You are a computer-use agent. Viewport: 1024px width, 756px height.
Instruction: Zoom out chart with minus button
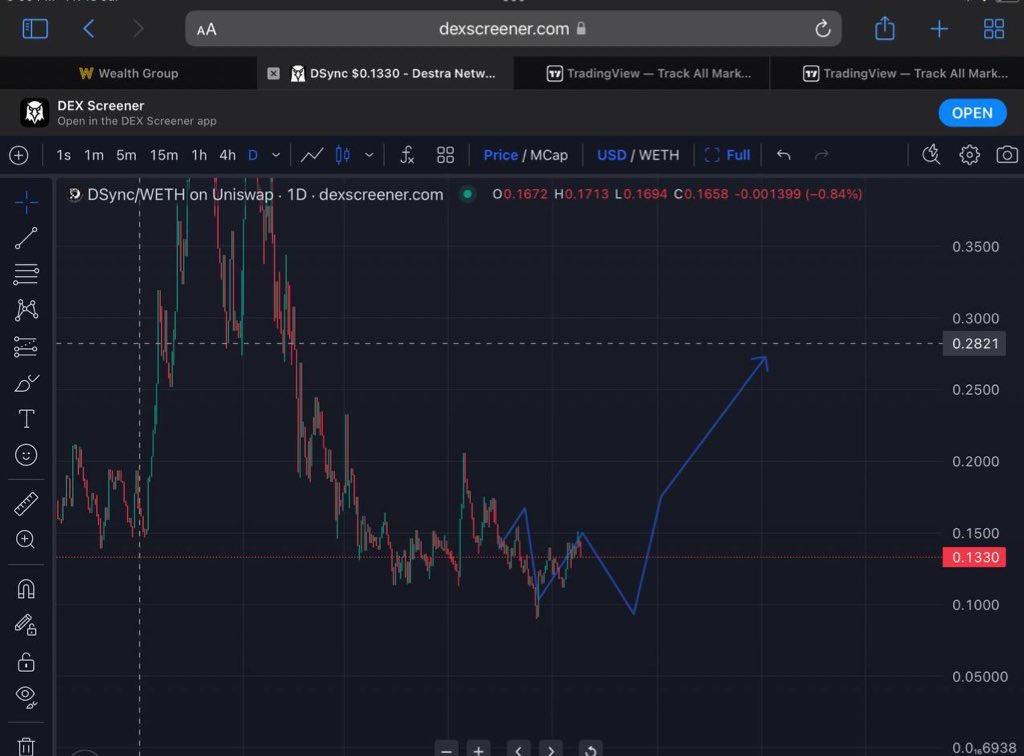tap(446, 749)
